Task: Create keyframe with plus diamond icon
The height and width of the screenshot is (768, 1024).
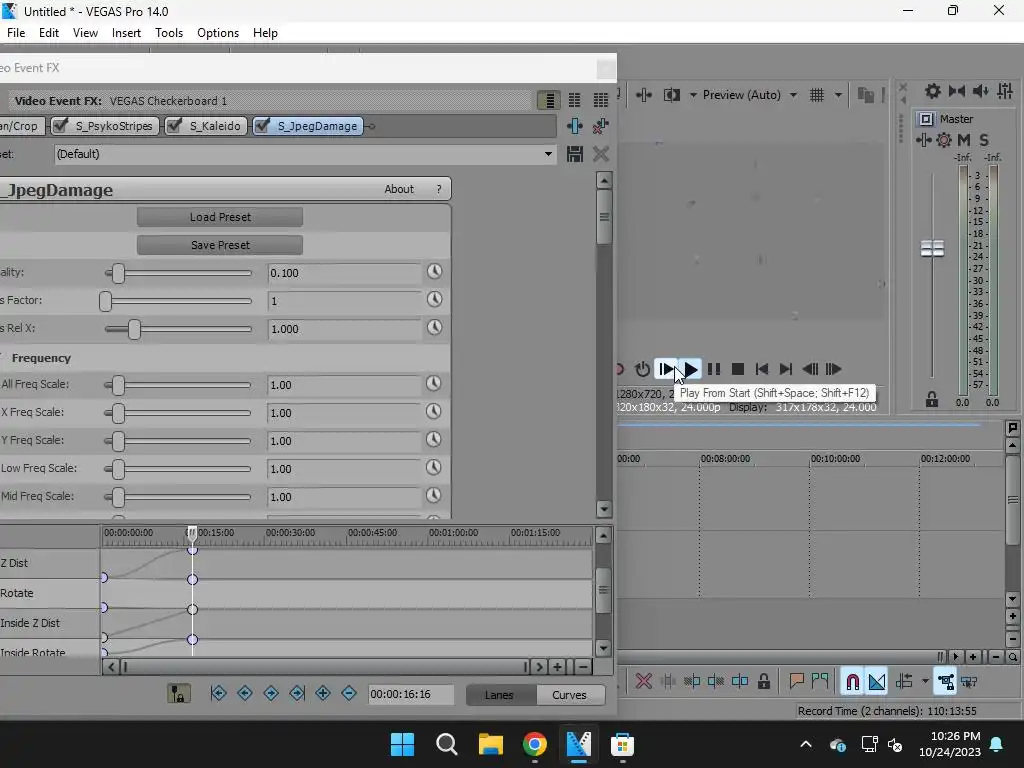Action: [x=323, y=694]
